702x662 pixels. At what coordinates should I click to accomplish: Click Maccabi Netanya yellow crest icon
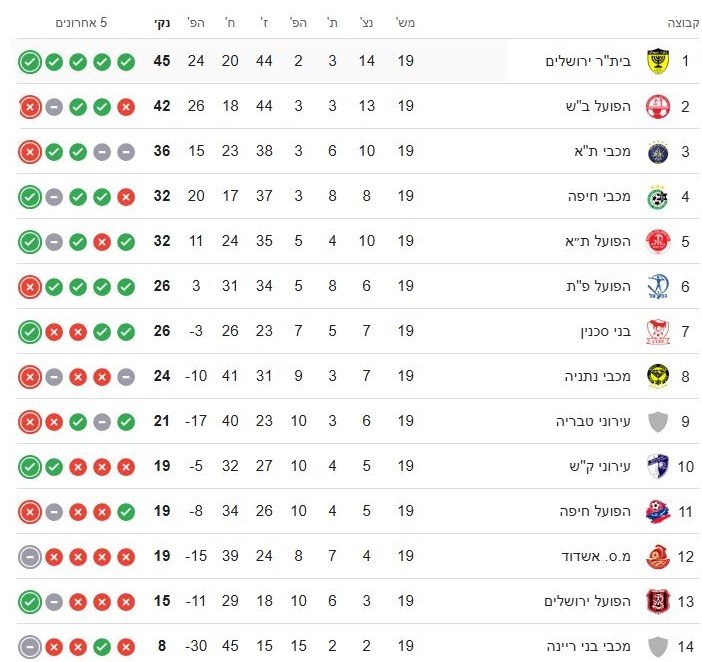click(x=656, y=377)
